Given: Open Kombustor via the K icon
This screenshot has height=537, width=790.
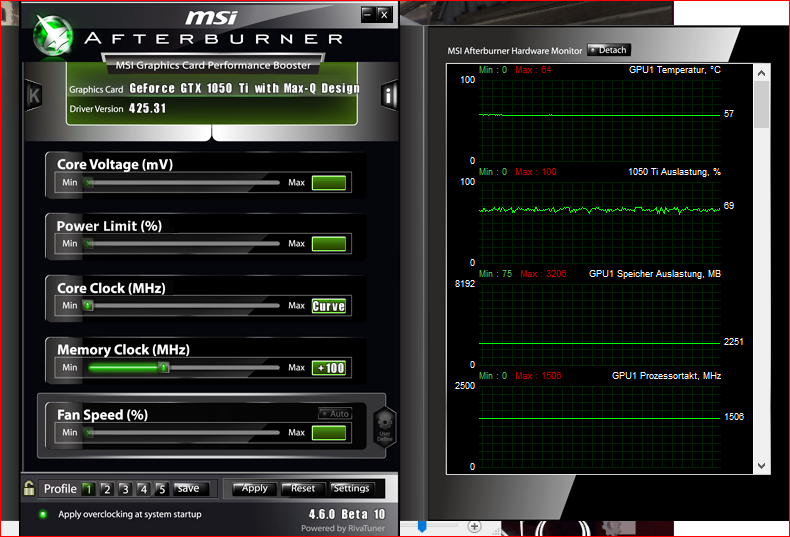Looking at the screenshot, I should point(33,95).
